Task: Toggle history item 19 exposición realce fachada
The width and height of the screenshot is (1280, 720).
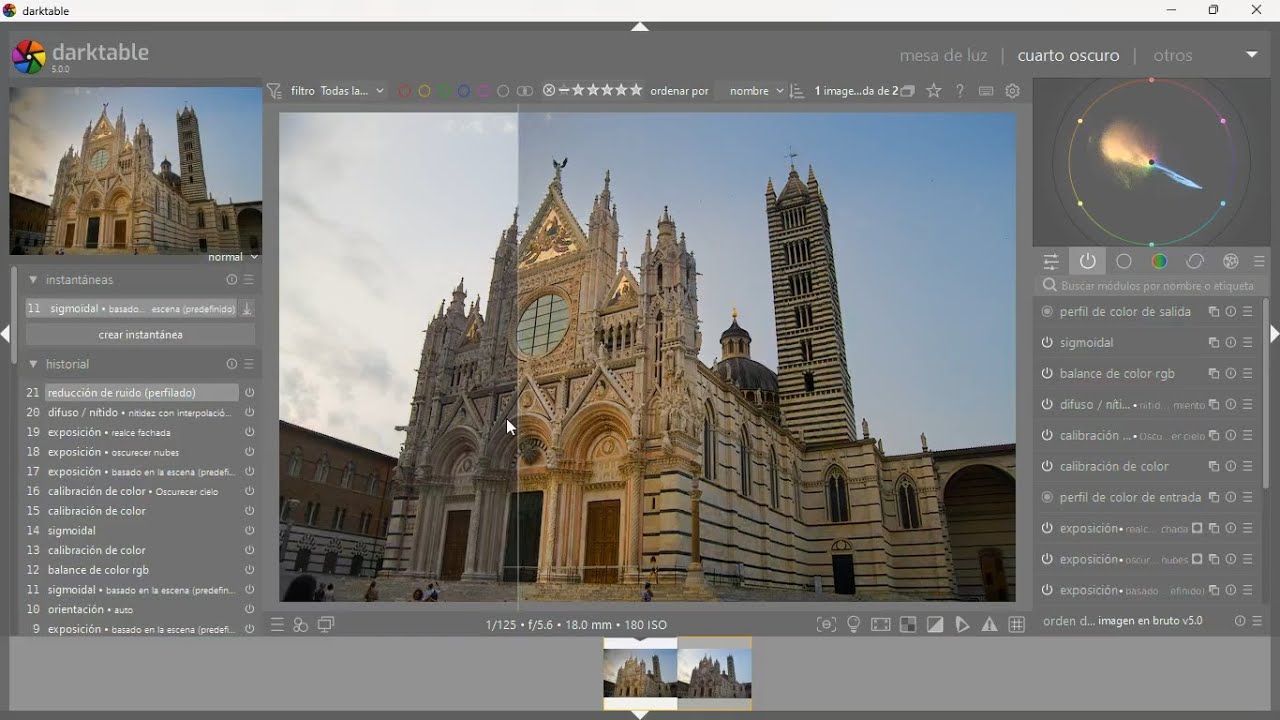Action: [x=250, y=433]
